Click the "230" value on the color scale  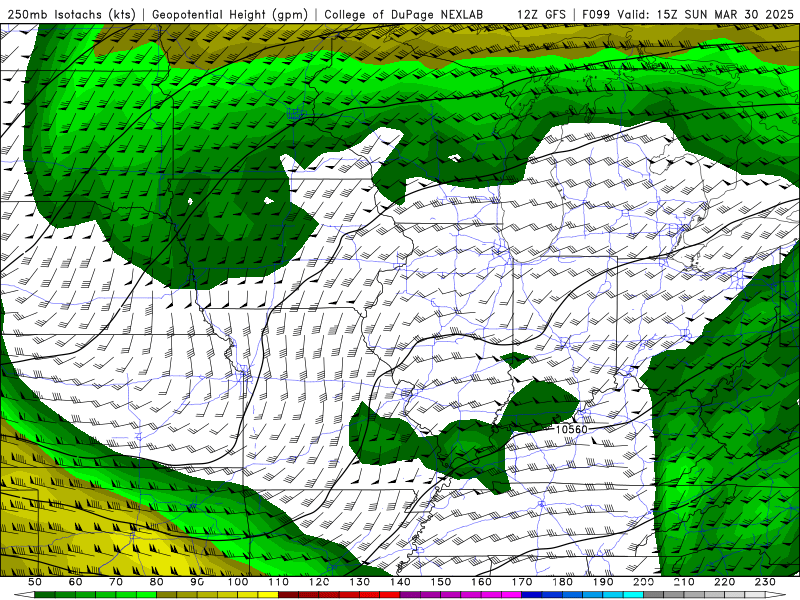tap(765, 582)
